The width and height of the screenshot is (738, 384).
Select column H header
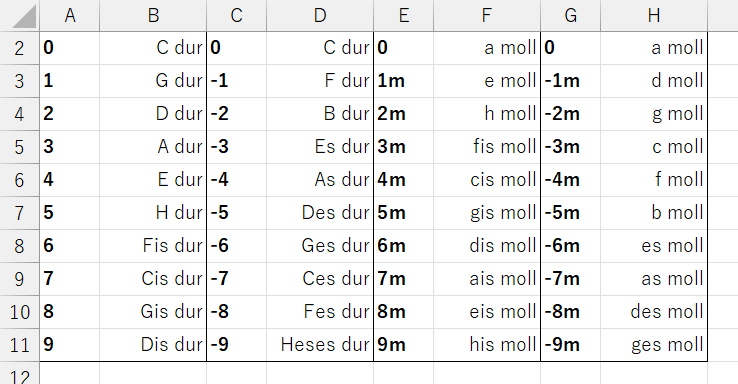654,16
